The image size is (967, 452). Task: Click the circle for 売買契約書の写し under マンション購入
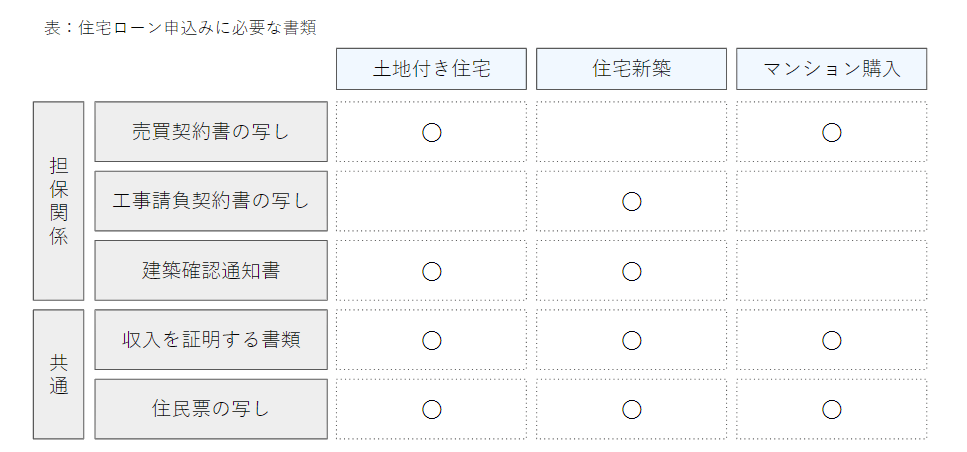pos(831,132)
